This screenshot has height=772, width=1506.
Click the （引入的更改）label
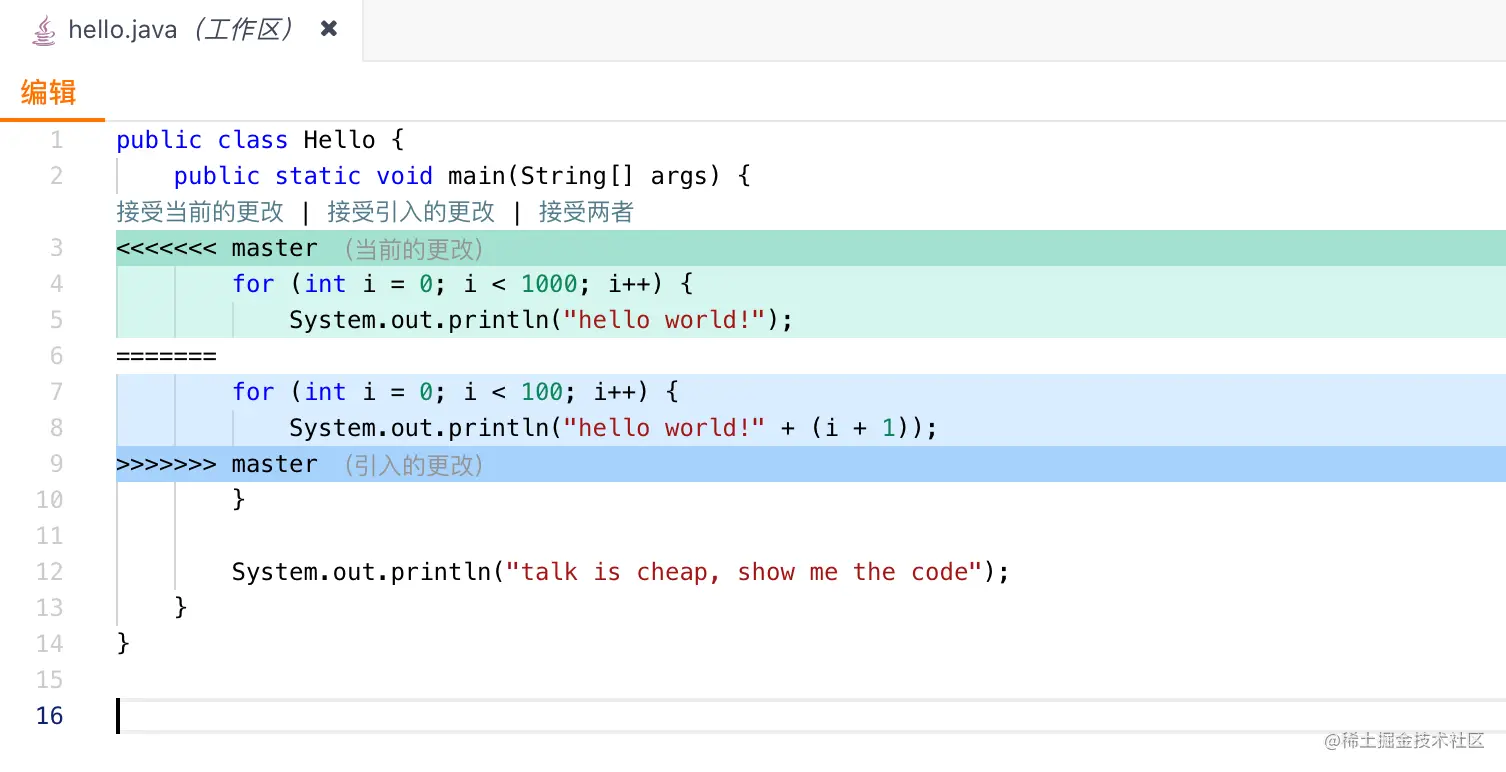tap(413, 464)
